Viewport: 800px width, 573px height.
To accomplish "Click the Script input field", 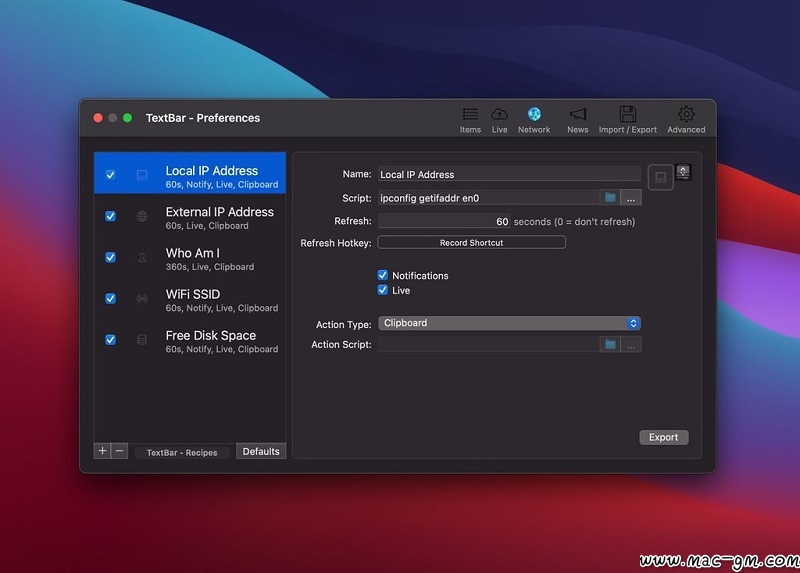I will pos(489,197).
